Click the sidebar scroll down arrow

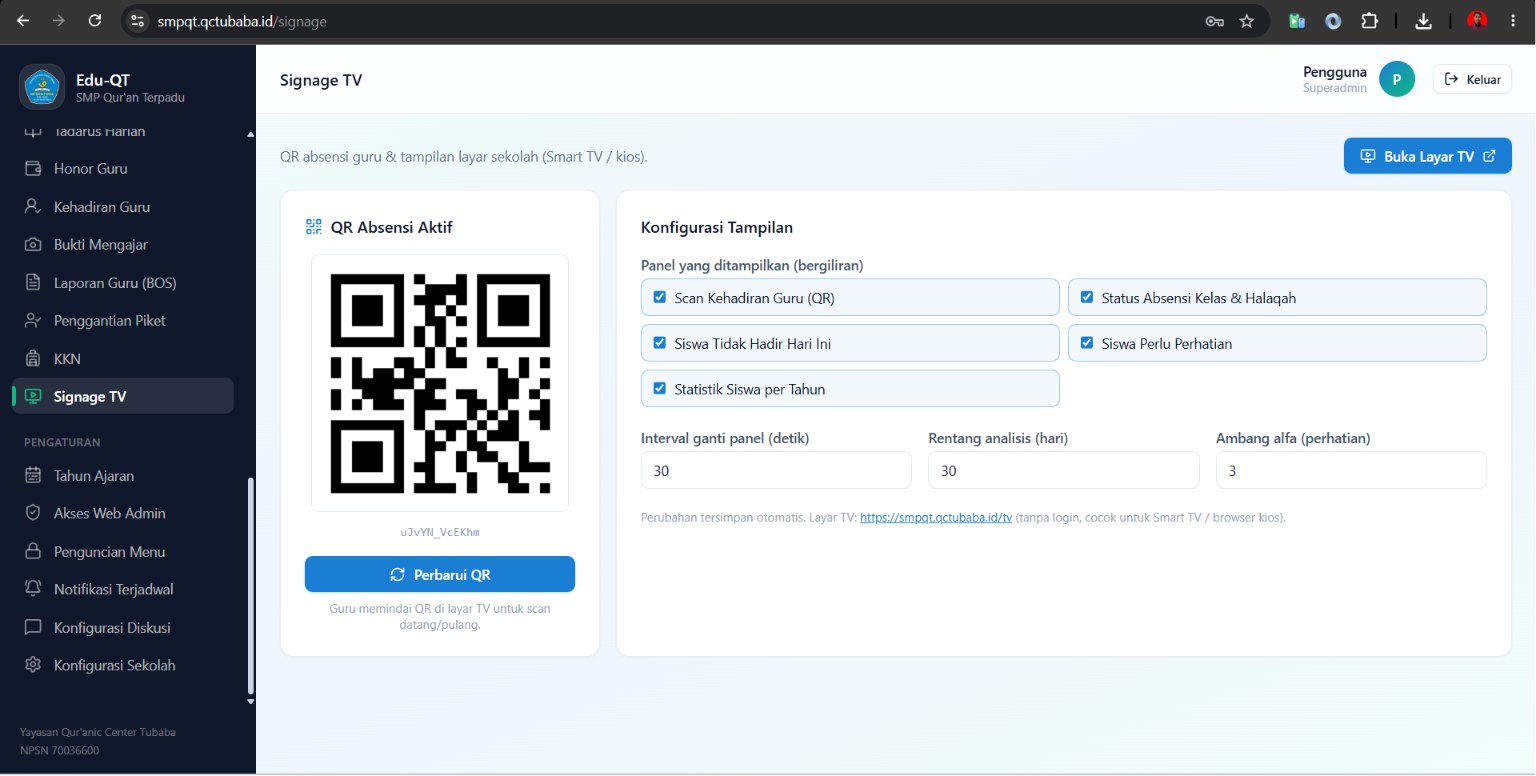click(250, 701)
